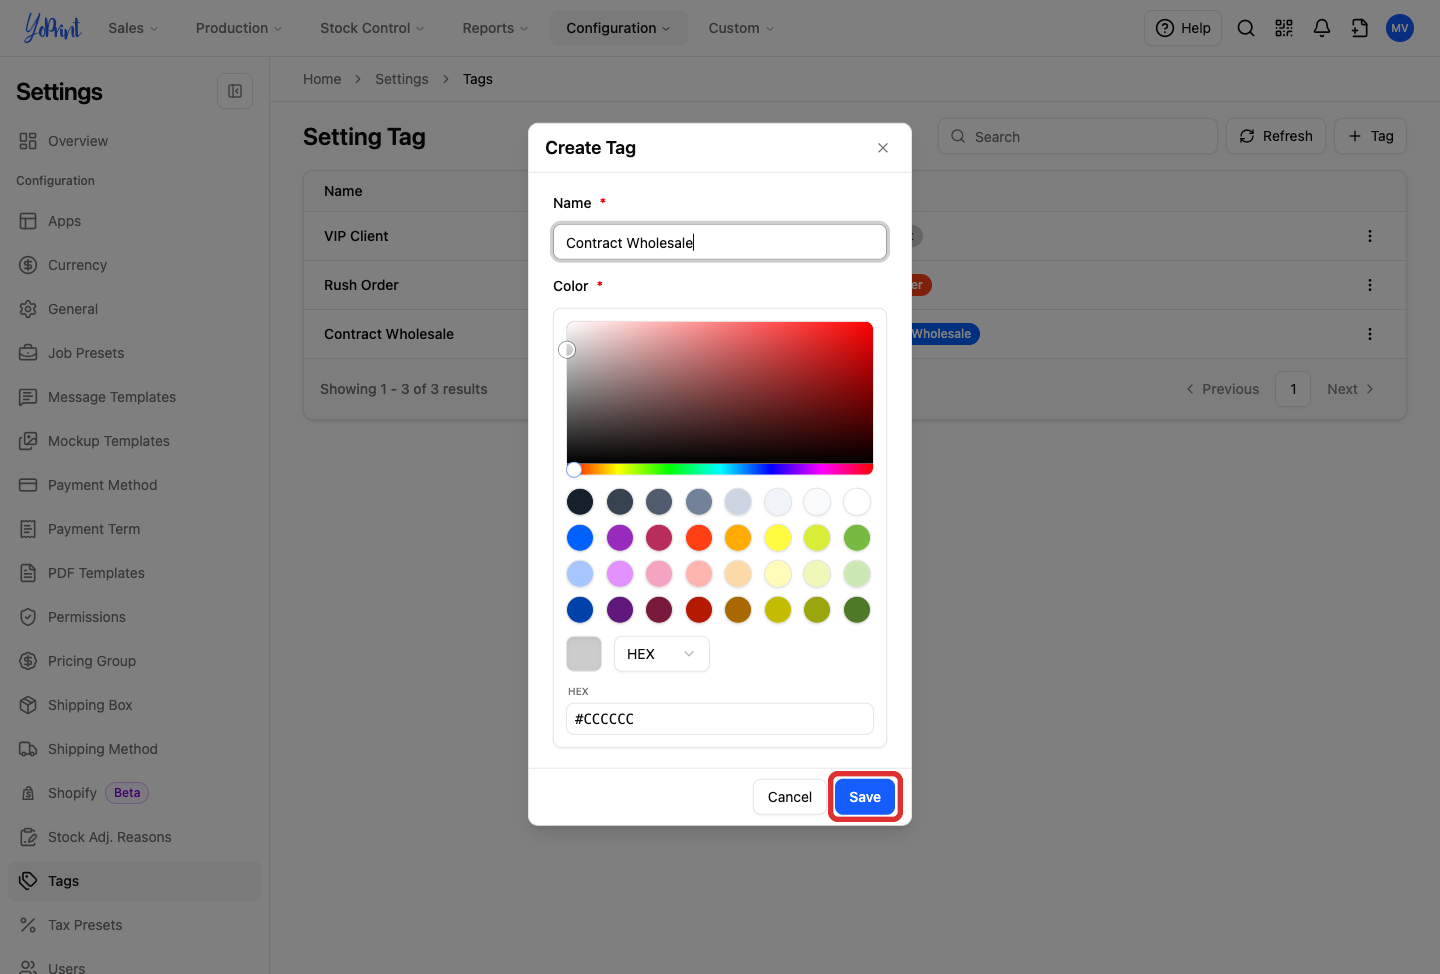Expand the Reports menu

pos(495,28)
